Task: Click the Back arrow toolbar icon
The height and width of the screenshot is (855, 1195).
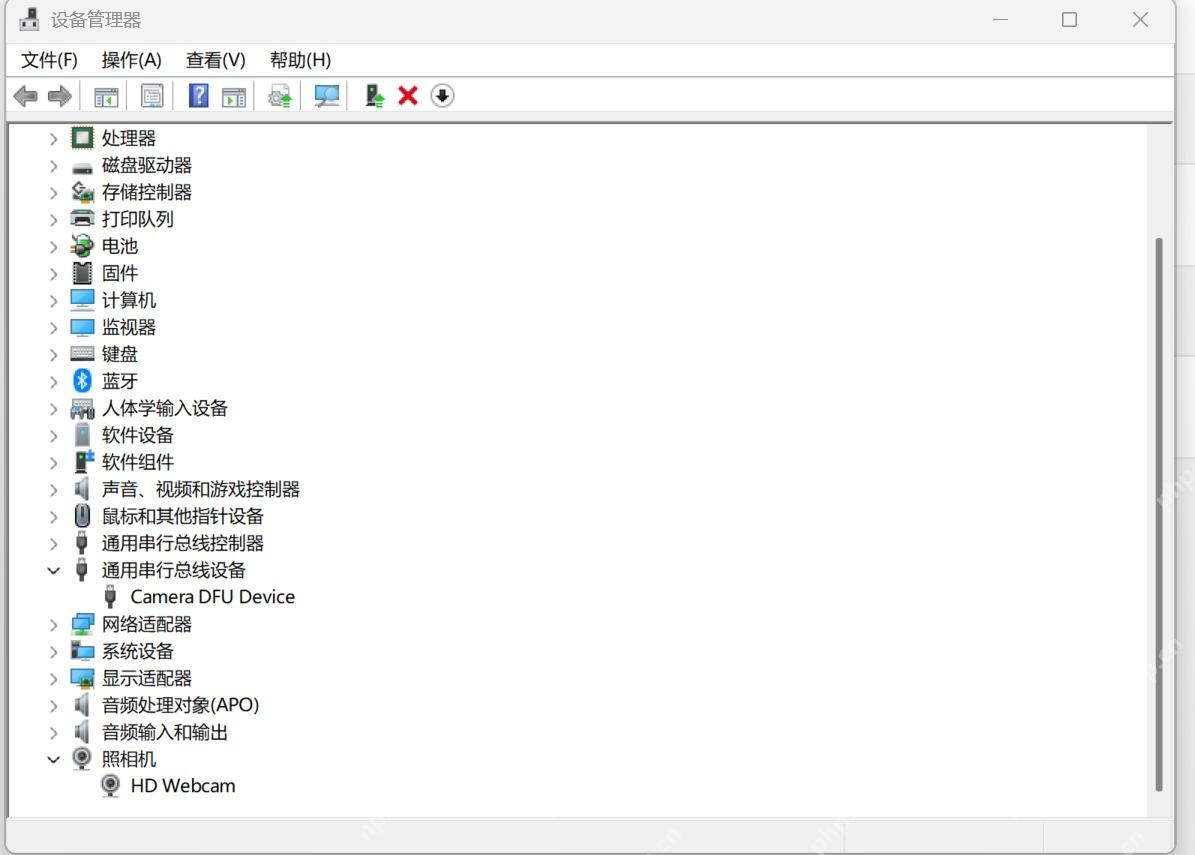Action: point(26,96)
